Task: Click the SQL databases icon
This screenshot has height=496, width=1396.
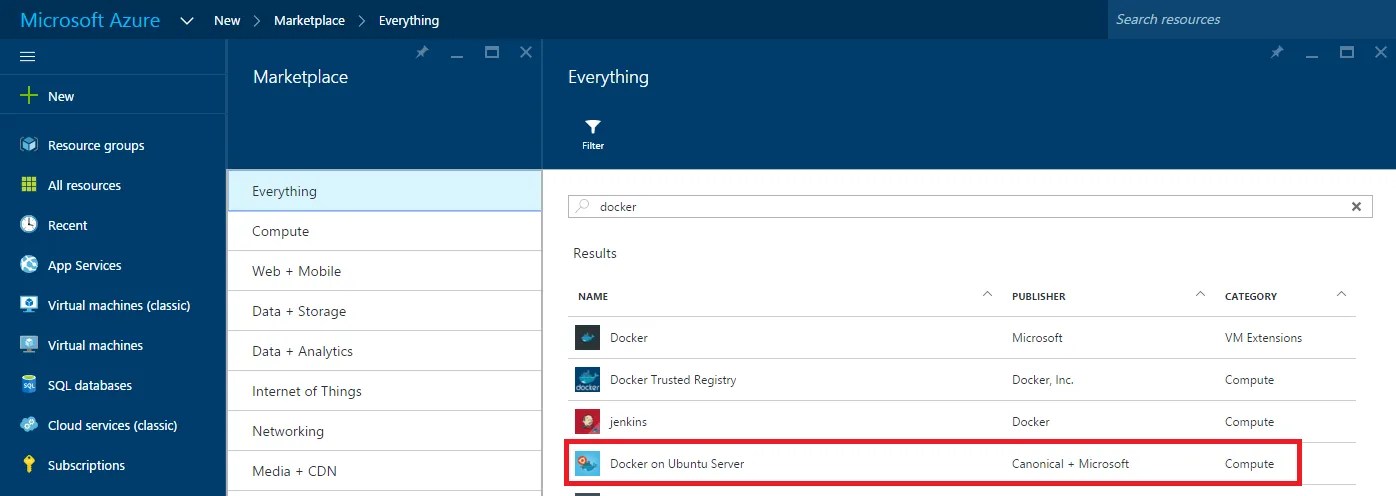Action: click(x=29, y=385)
